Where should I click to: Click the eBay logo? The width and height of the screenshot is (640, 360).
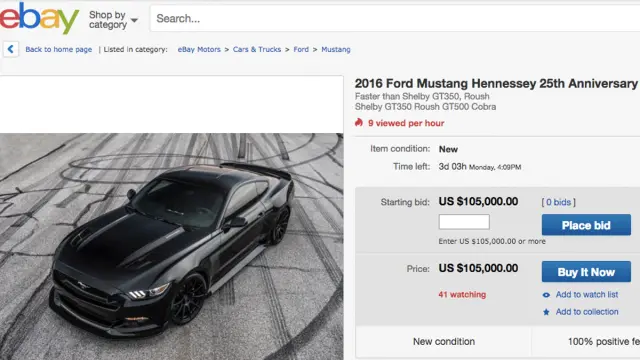click(39, 18)
